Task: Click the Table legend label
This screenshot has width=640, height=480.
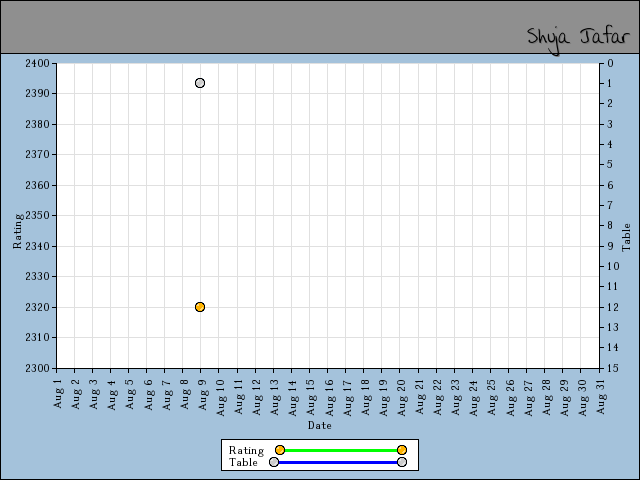Action: (x=243, y=462)
